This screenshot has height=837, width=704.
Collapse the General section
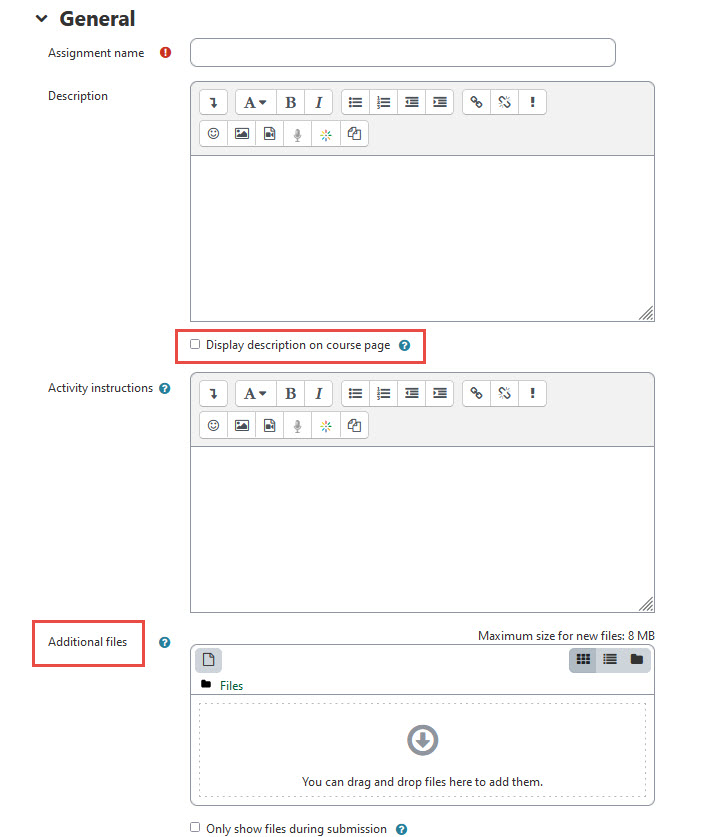tap(41, 19)
